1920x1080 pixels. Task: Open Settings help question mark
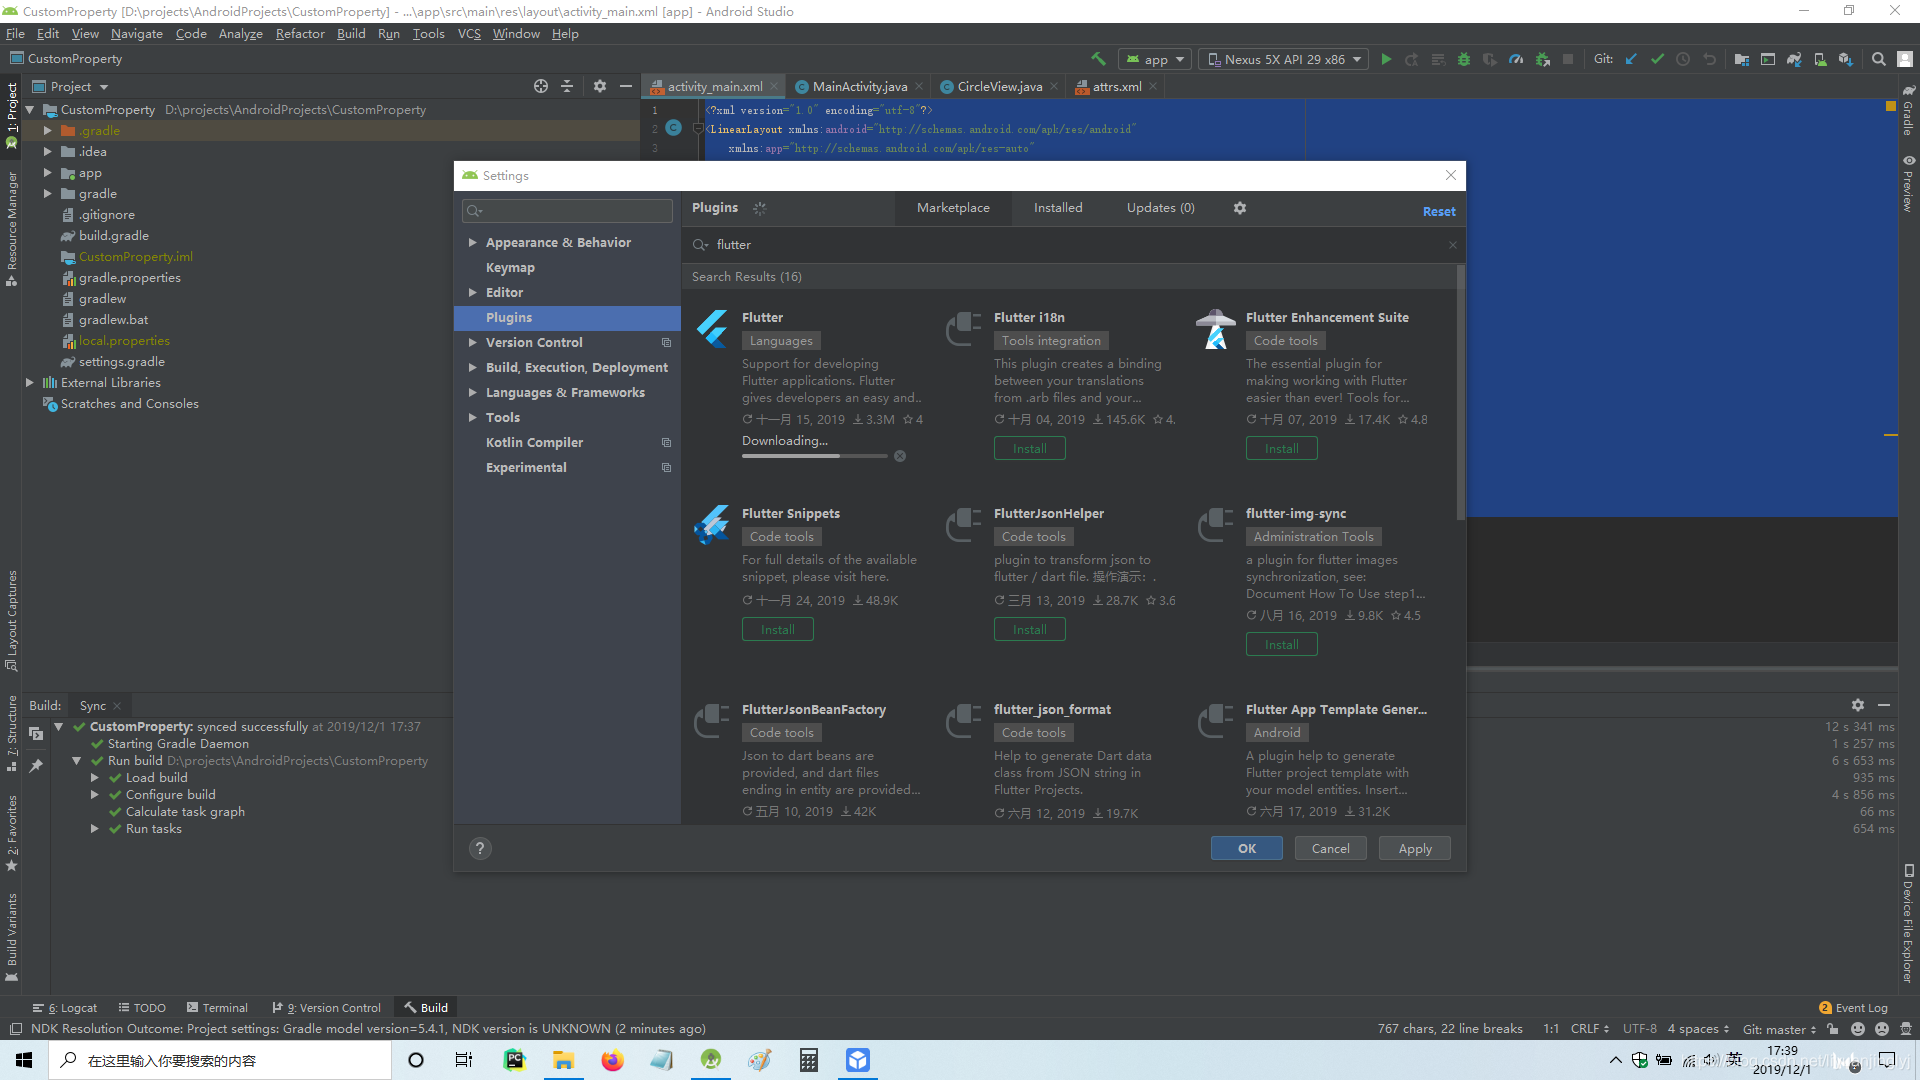point(480,848)
